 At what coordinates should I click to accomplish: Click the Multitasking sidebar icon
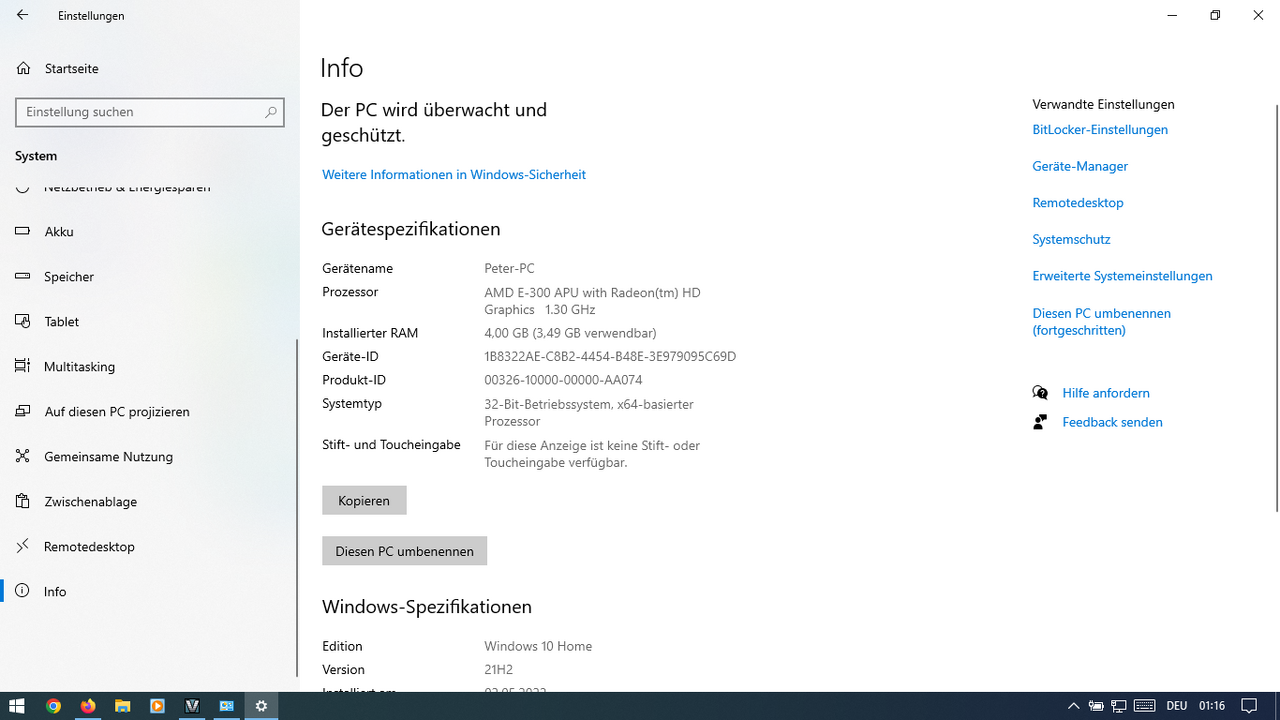point(23,366)
